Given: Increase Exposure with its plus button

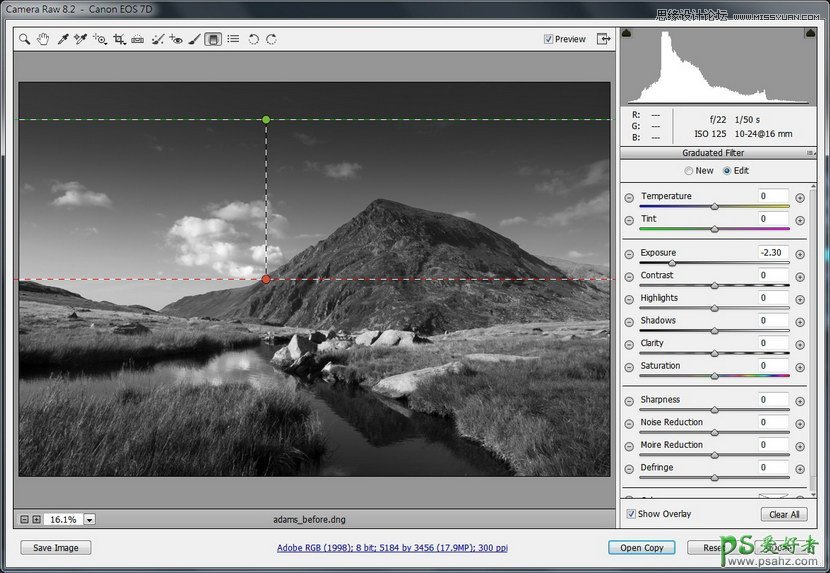Looking at the screenshot, I should coord(800,254).
